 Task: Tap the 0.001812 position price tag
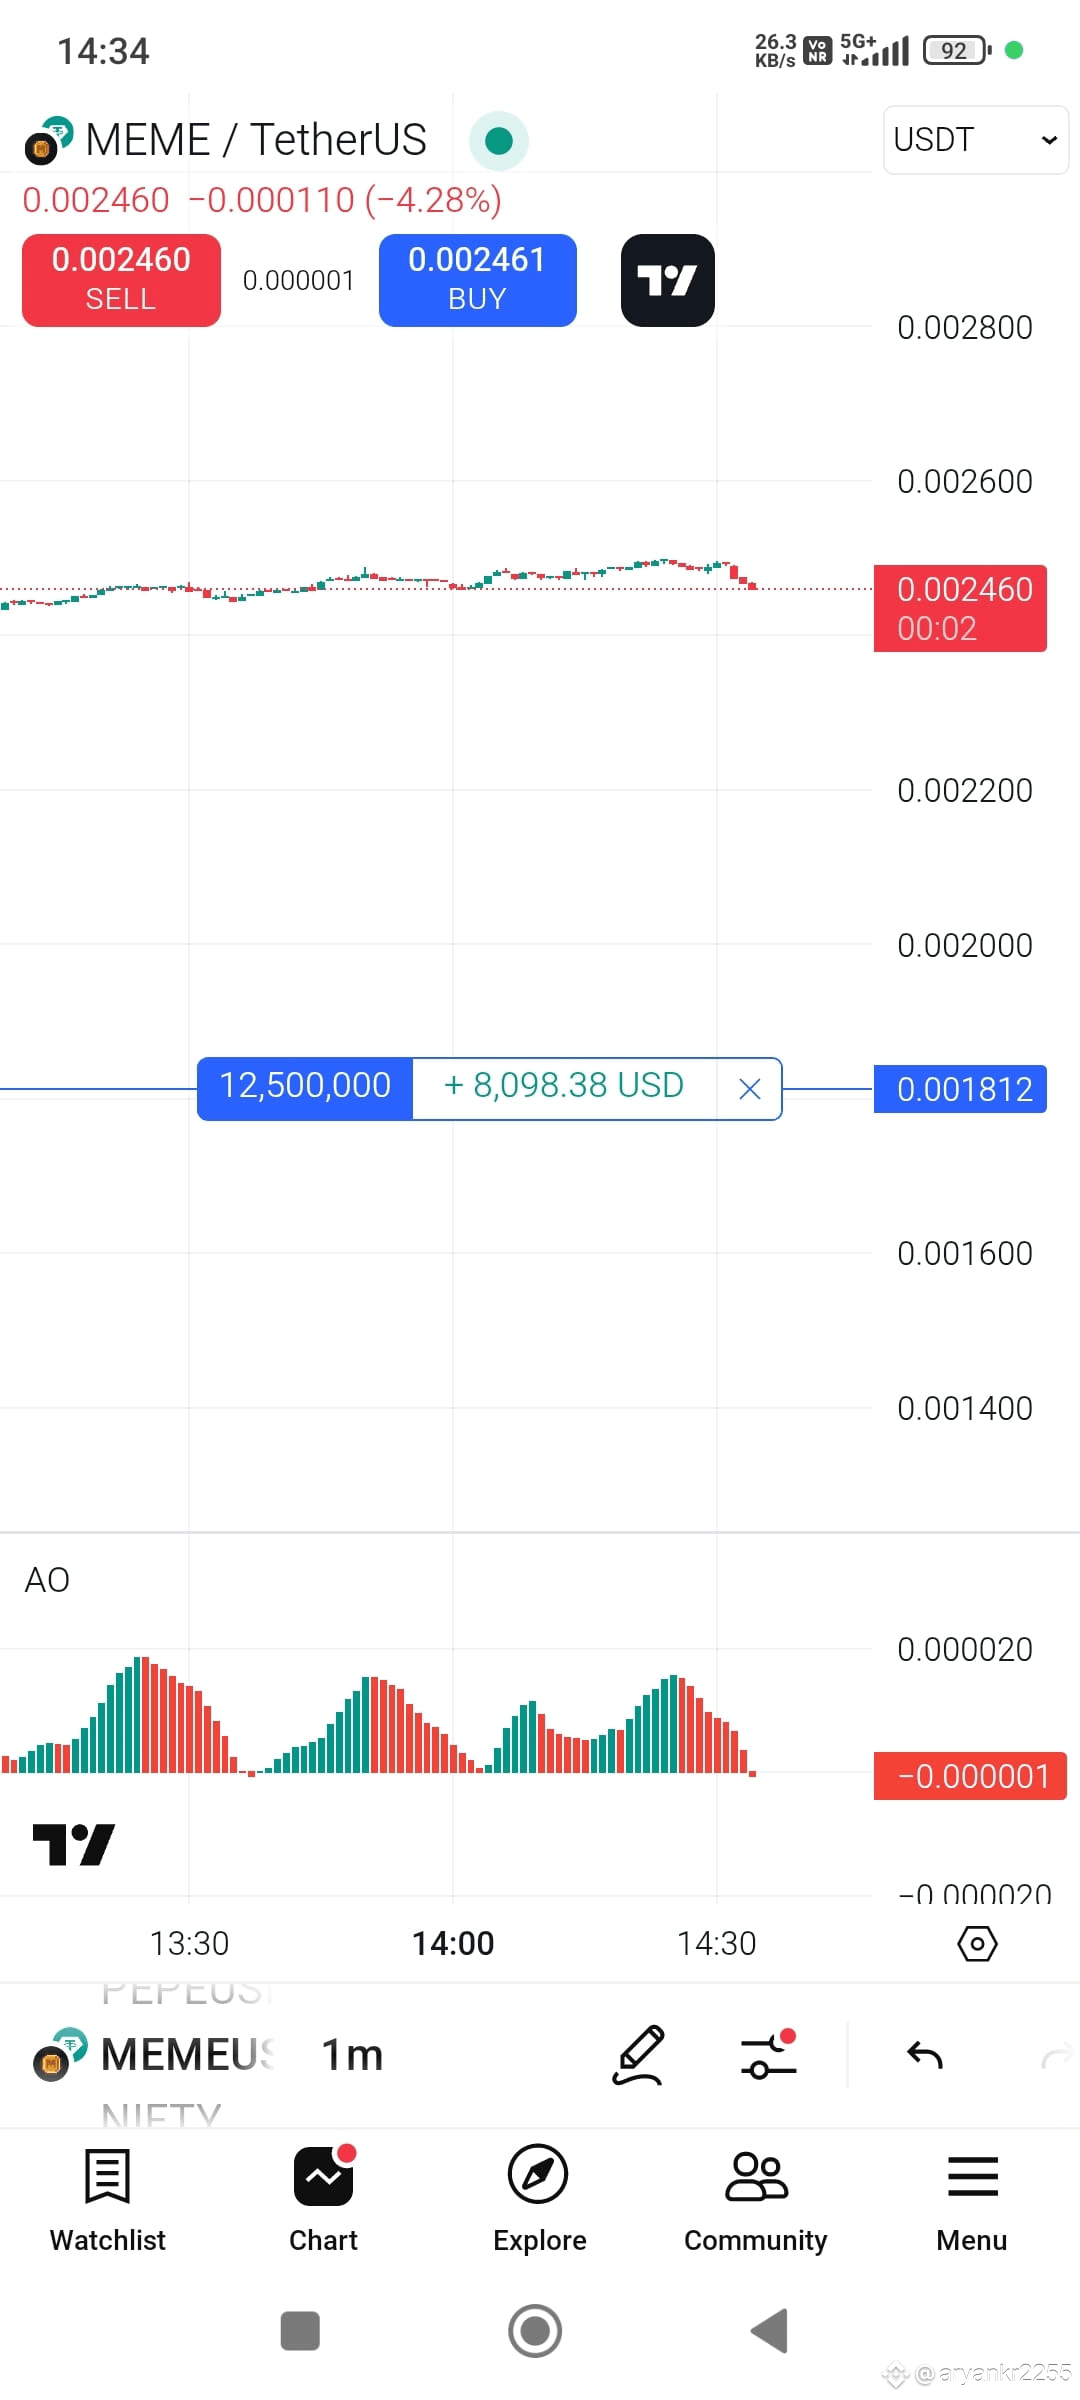tap(960, 1089)
